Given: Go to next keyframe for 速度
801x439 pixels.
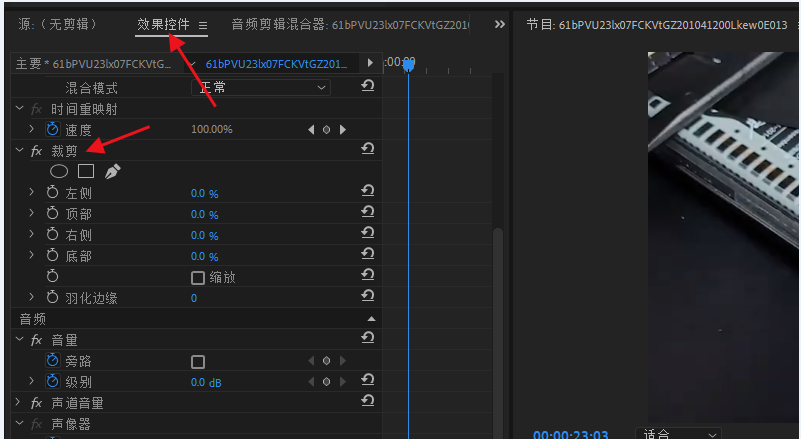Looking at the screenshot, I should (x=343, y=130).
